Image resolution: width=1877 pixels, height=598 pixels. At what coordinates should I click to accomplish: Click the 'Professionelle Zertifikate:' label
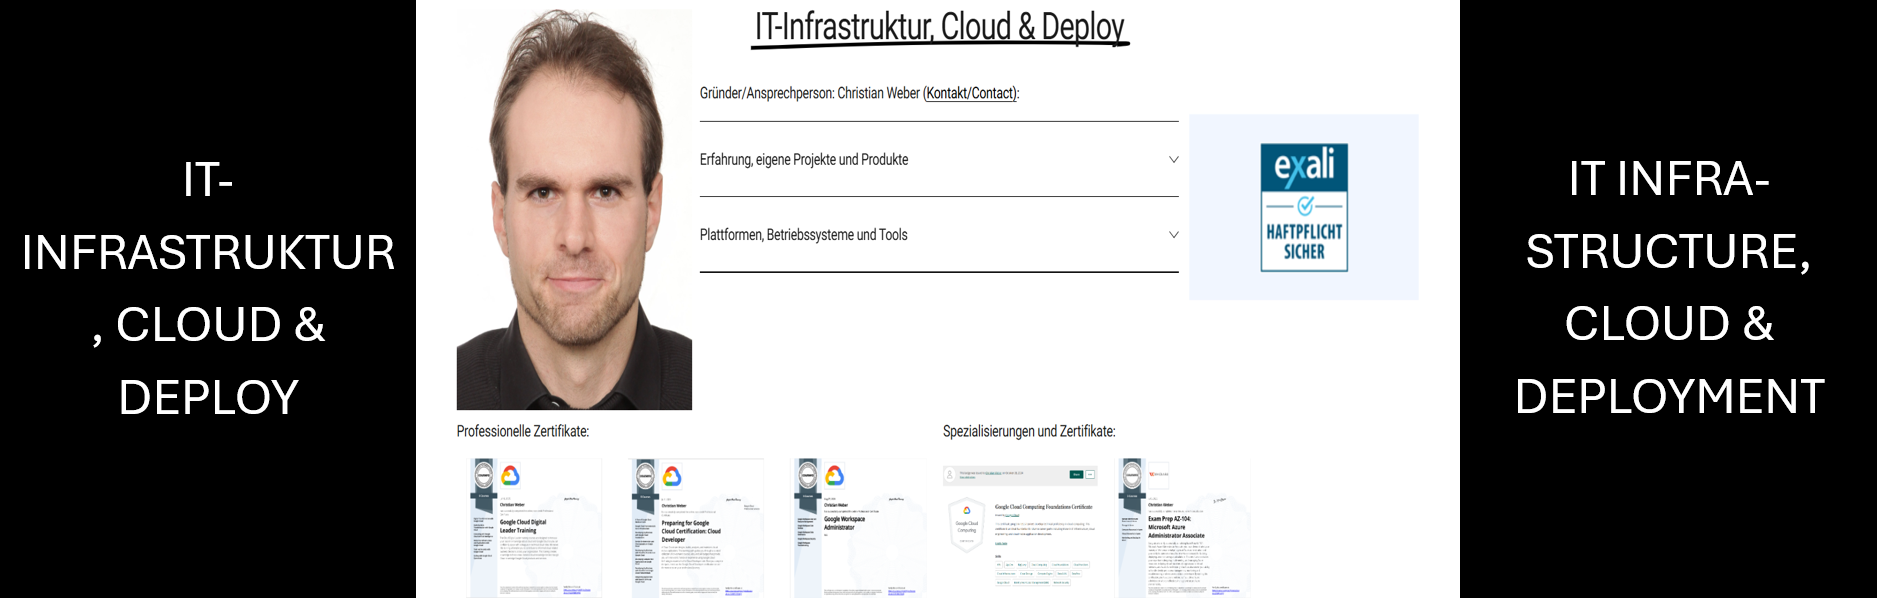523,431
